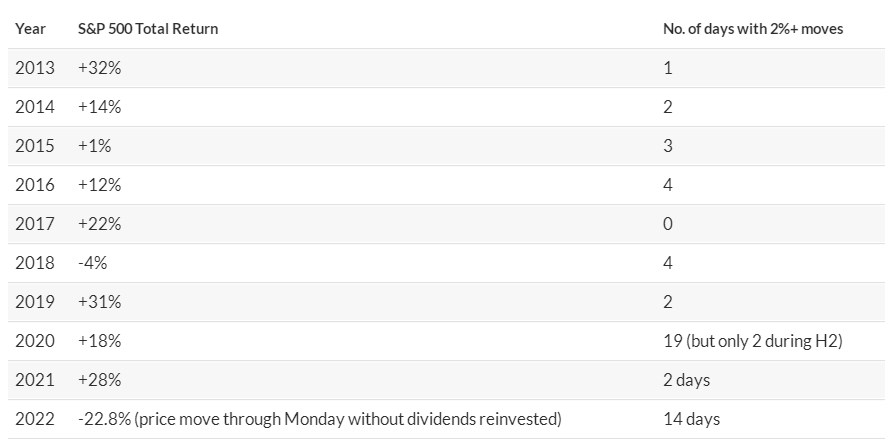Select the +28% return cell
Viewport: 892px width, 446px height.
[x=99, y=380]
